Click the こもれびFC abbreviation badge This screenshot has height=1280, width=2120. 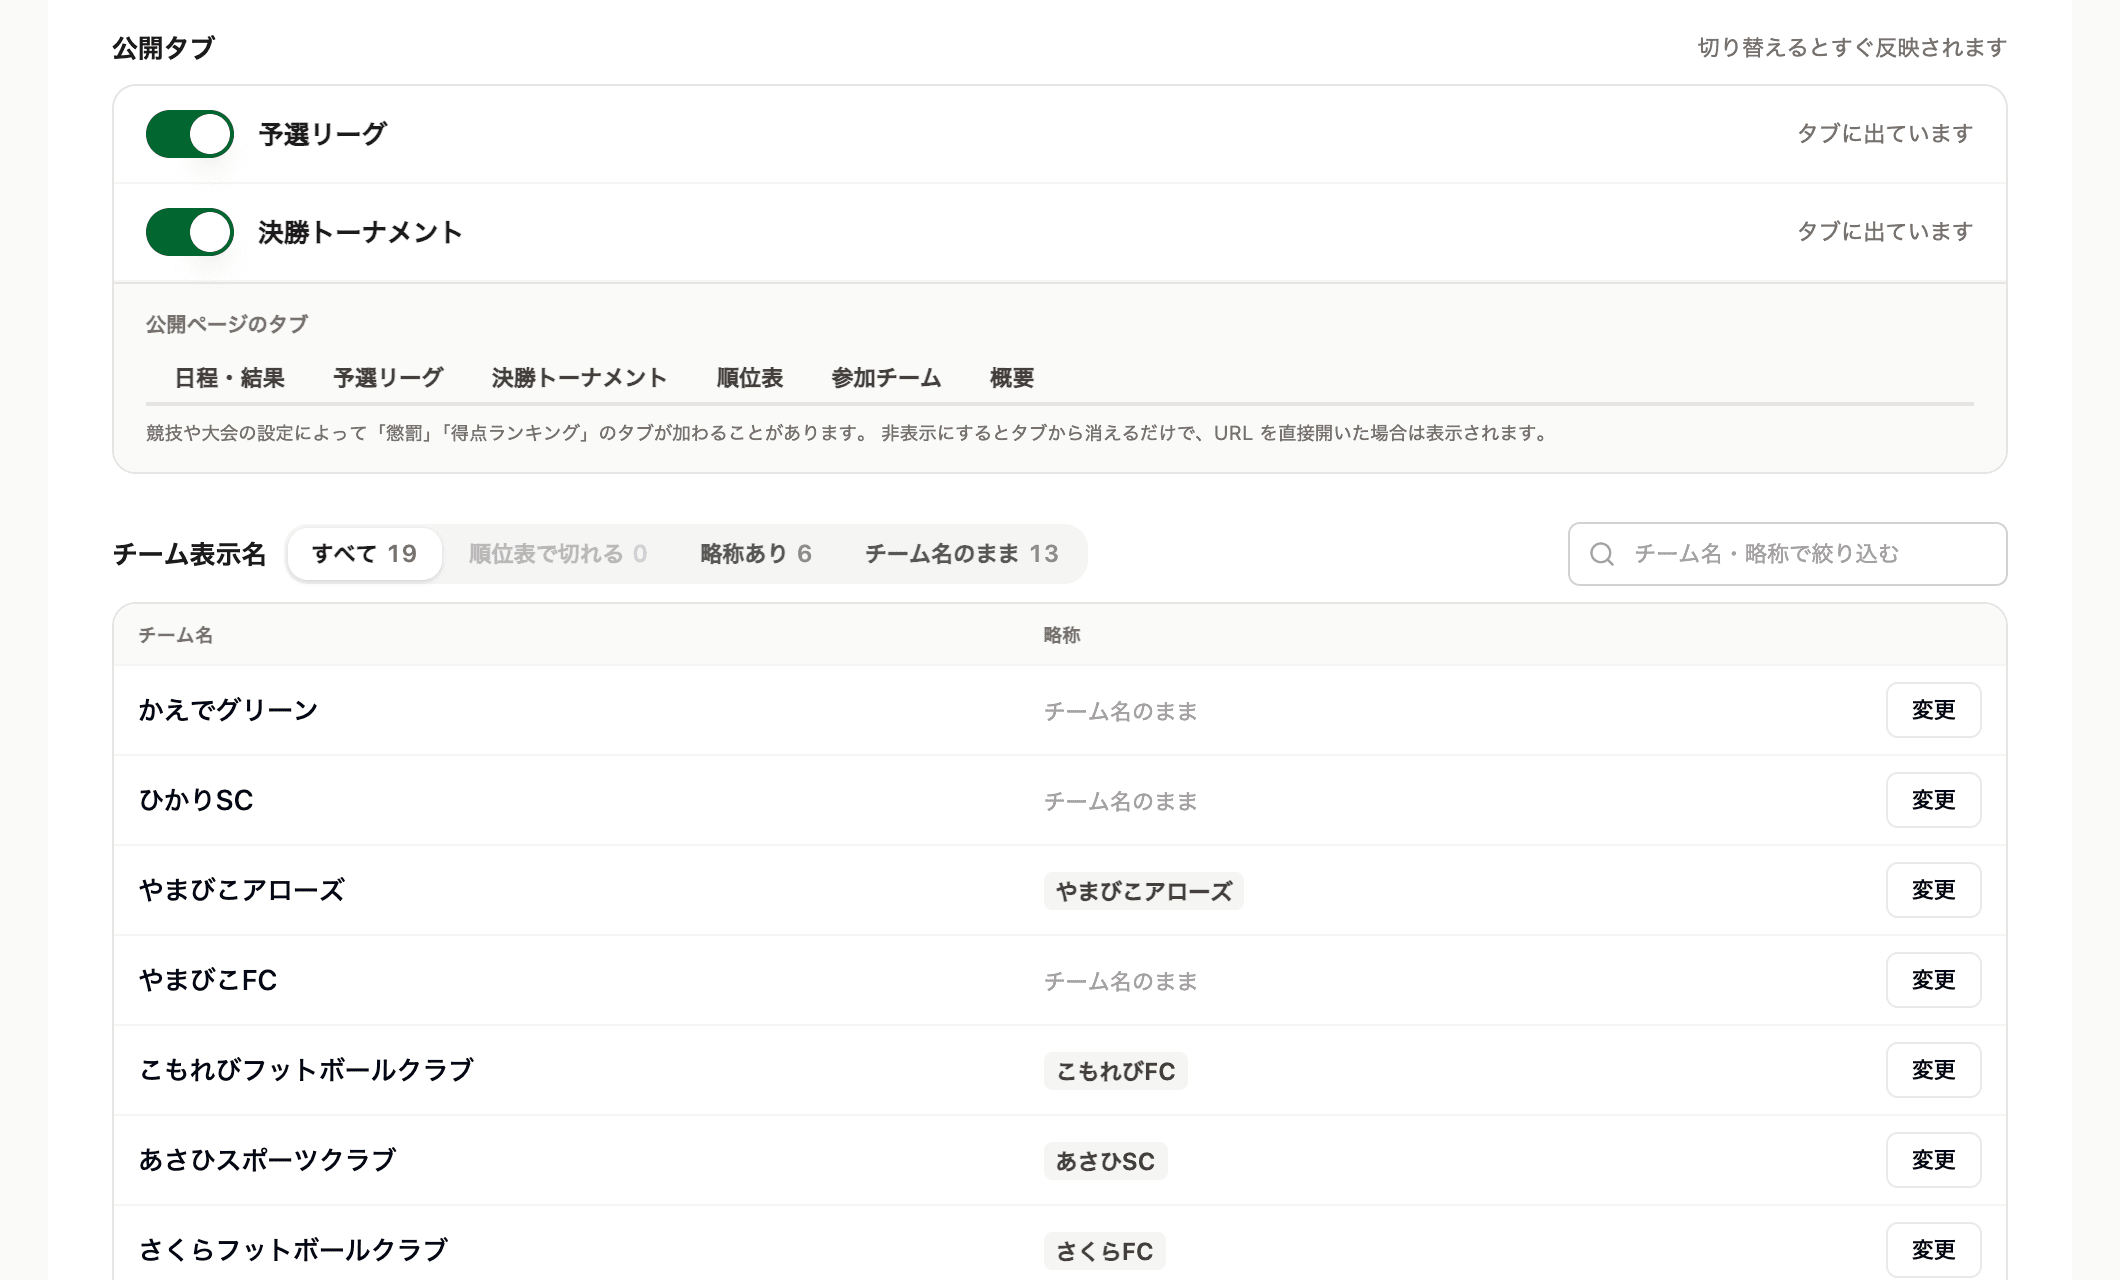coord(1116,1071)
